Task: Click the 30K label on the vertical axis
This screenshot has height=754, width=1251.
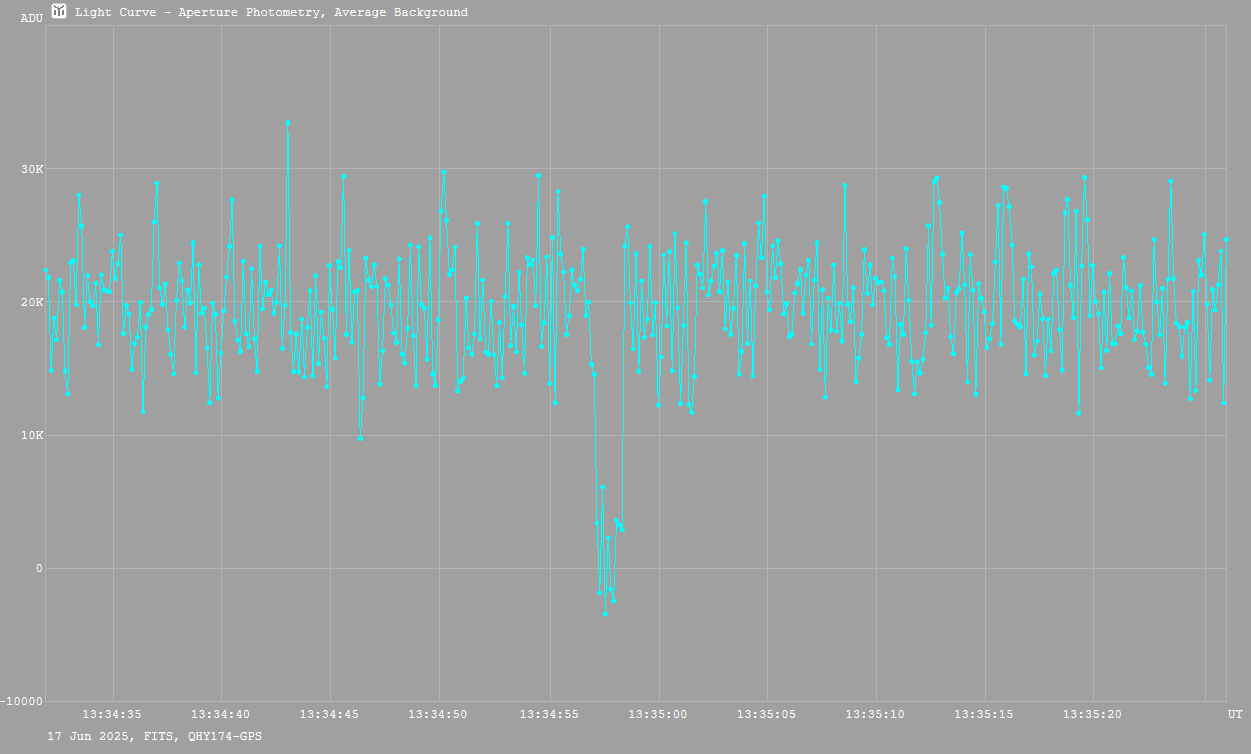Action: tap(33, 169)
